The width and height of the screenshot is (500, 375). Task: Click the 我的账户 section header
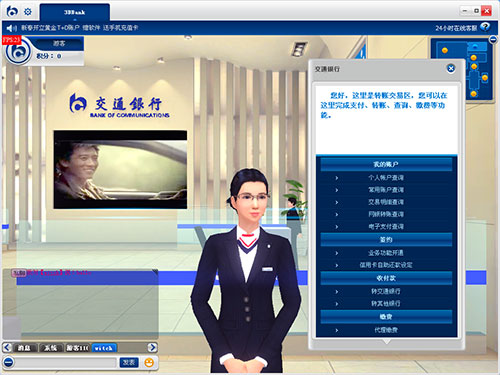386,164
